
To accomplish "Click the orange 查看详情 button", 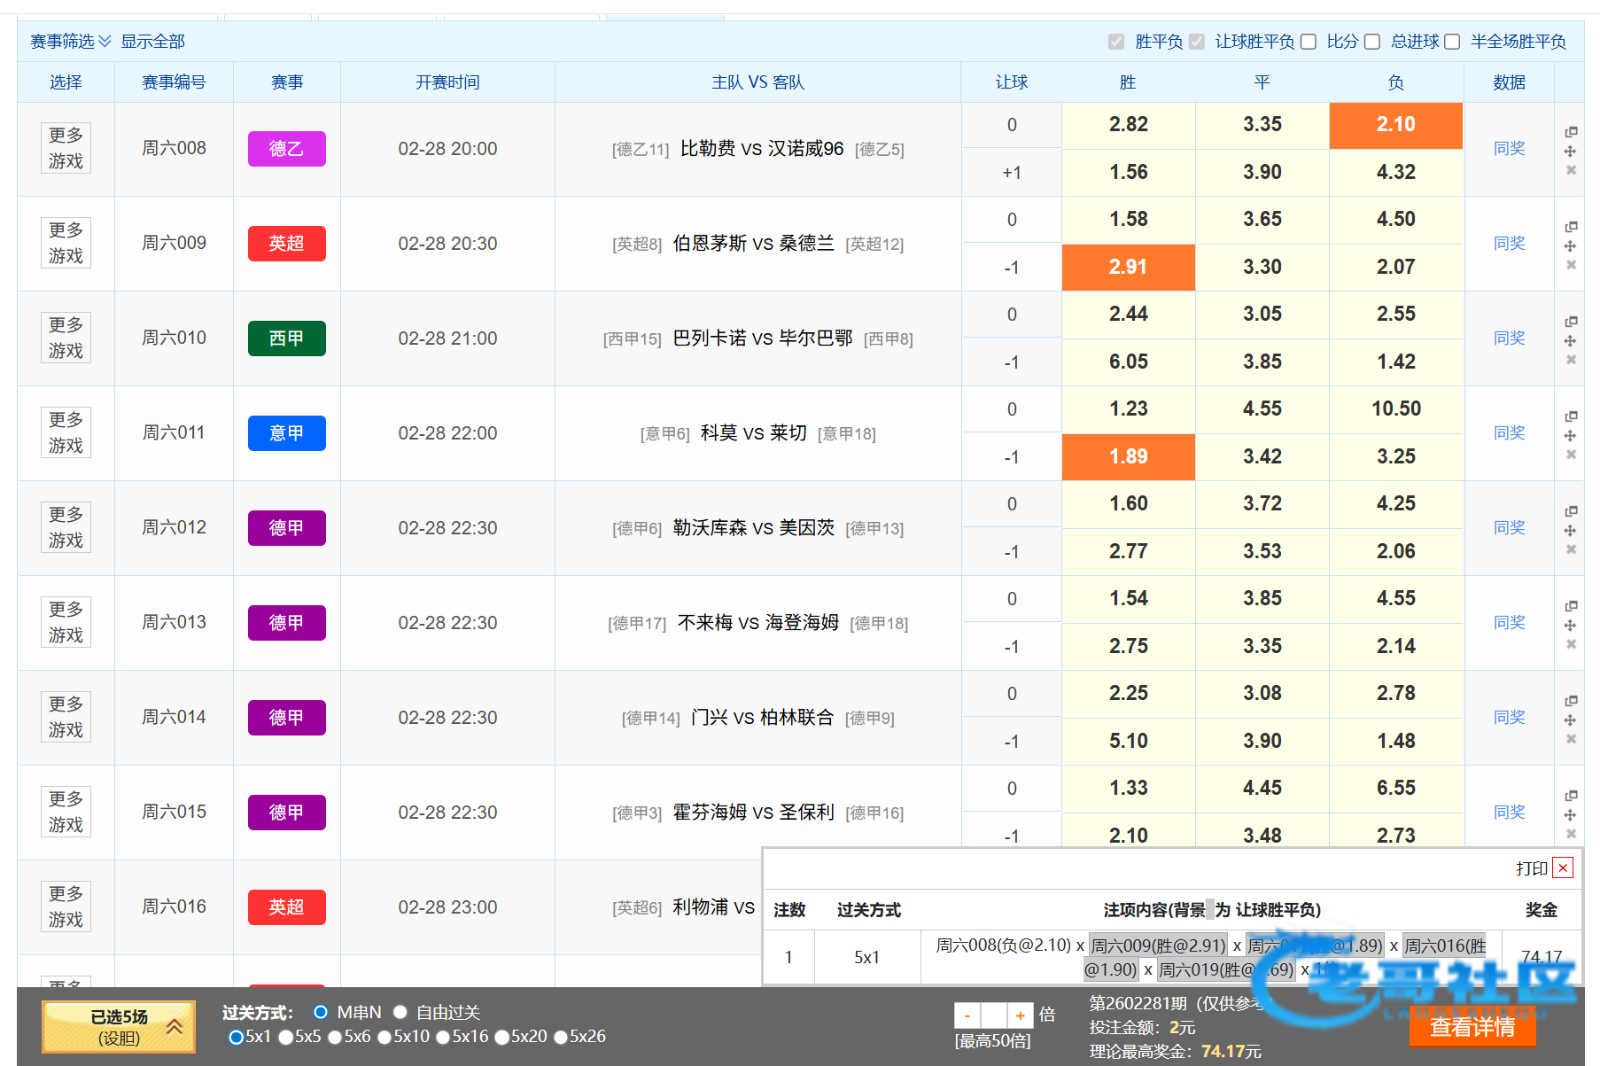I will coord(1472,1028).
